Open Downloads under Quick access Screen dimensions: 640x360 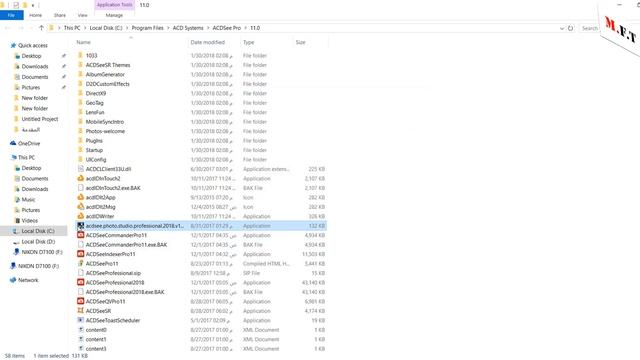point(35,66)
